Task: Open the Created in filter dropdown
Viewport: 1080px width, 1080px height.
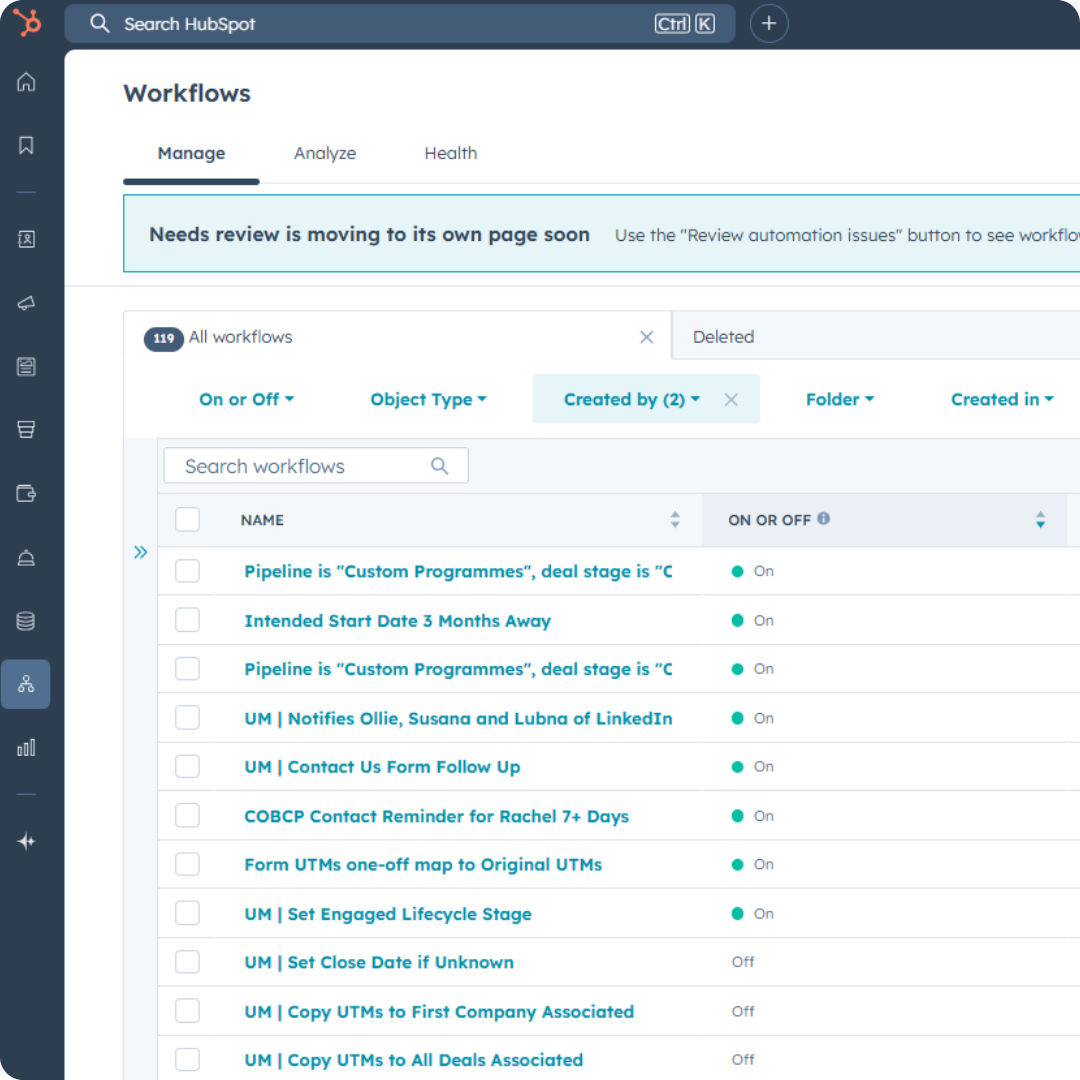Action: (x=1002, y=399)
